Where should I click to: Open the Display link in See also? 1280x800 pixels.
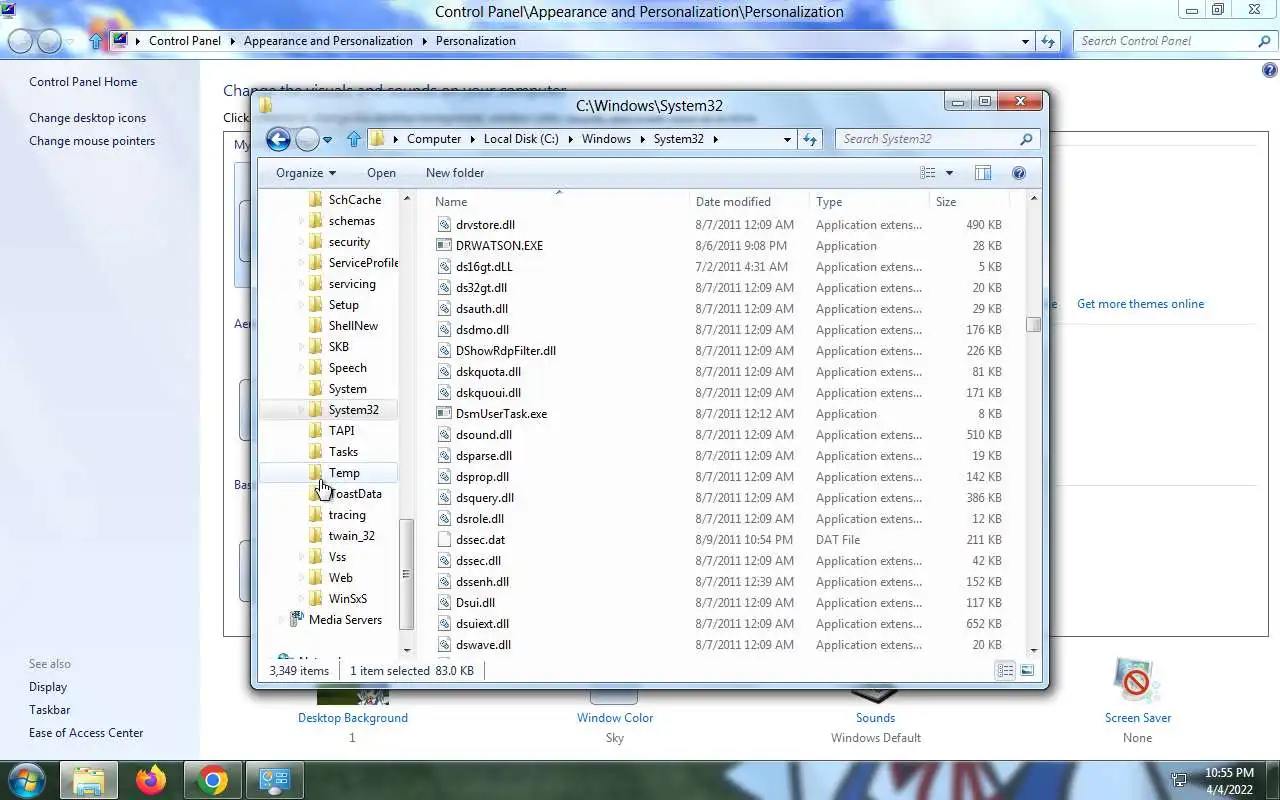(48, 687)
